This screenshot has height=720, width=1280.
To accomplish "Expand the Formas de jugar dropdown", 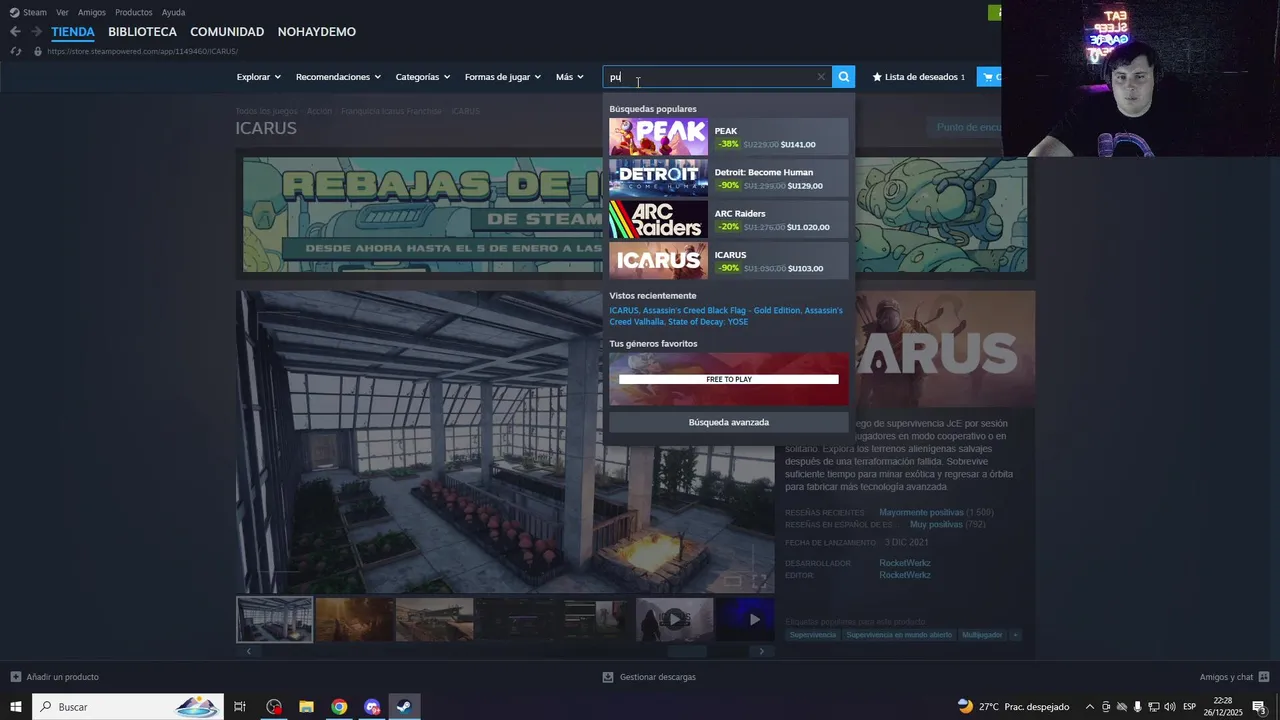I will 503,77.
